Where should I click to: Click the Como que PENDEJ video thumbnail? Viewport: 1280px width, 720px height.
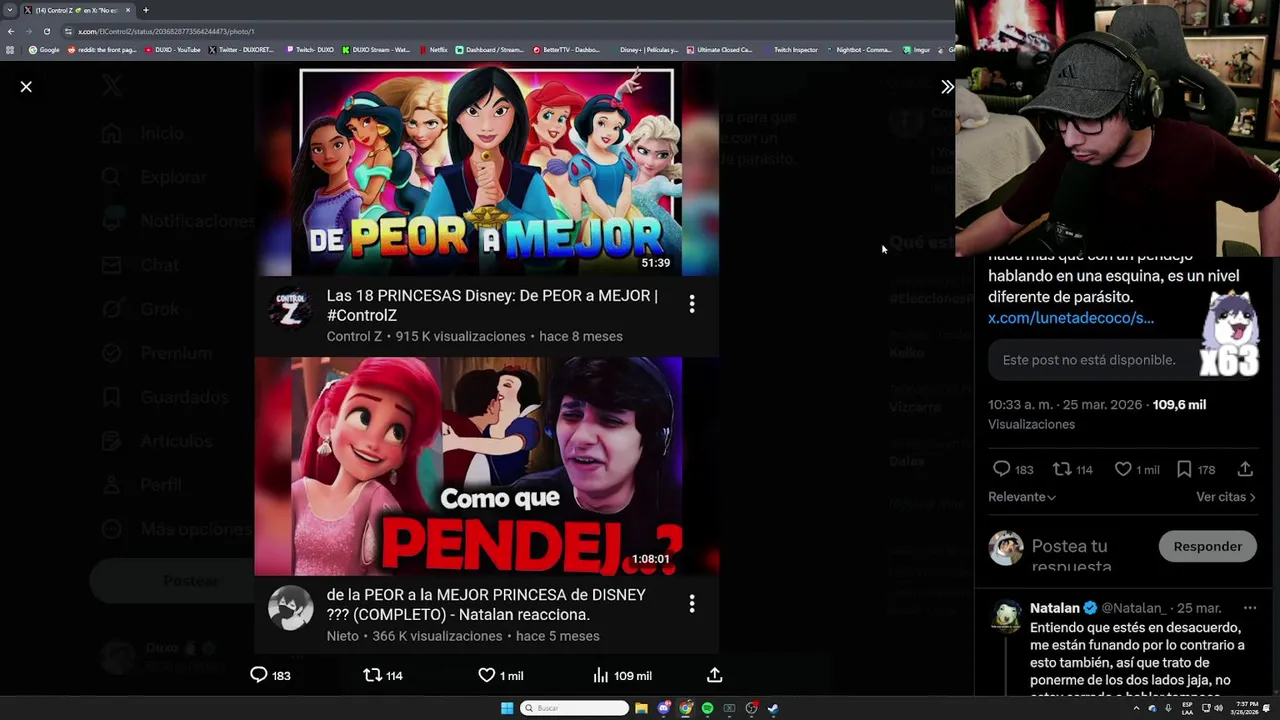coord(486,466)
